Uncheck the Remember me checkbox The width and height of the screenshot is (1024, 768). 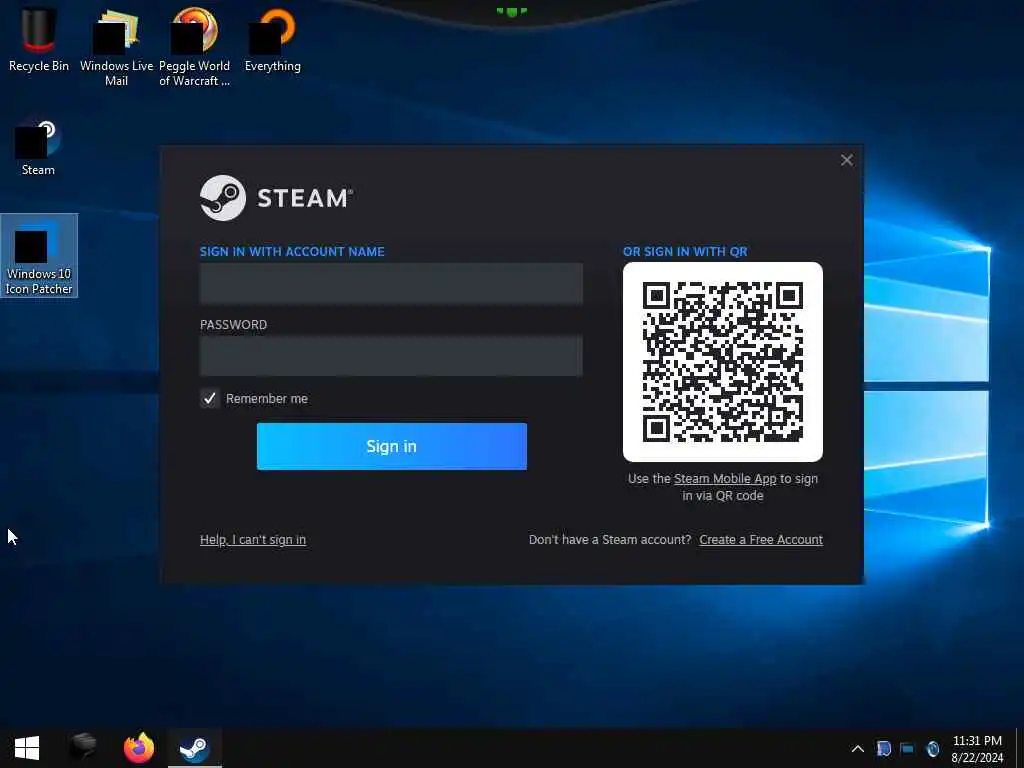(x=210, y=398)
